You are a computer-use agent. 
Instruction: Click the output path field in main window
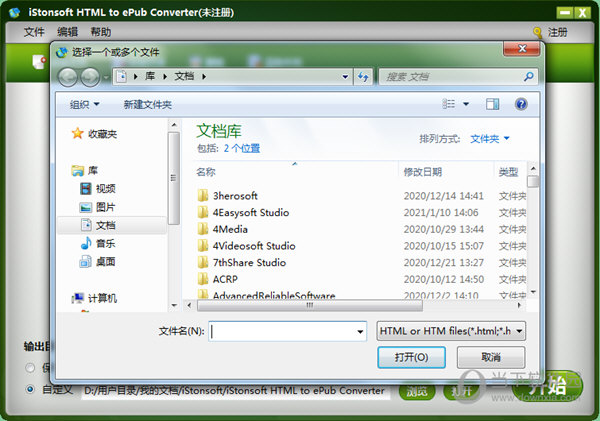[235, 391]
